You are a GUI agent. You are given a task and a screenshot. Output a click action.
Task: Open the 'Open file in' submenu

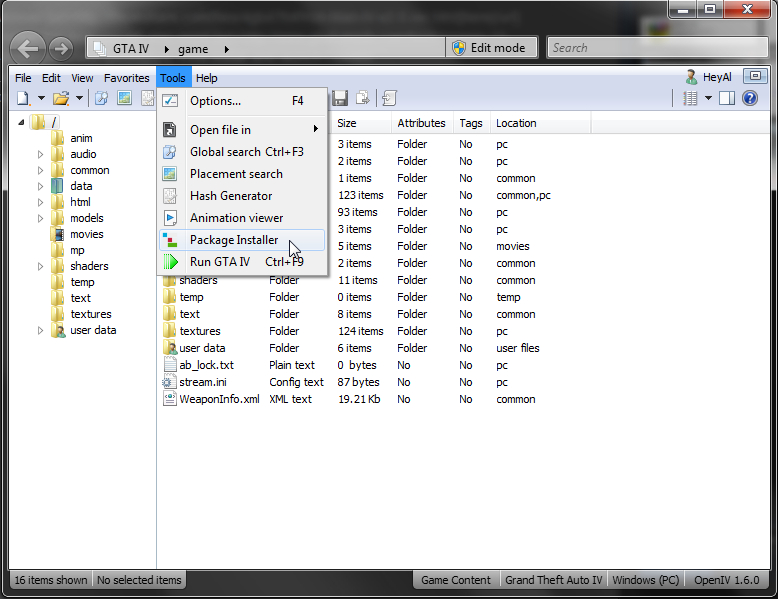click(x=242, y=130)
